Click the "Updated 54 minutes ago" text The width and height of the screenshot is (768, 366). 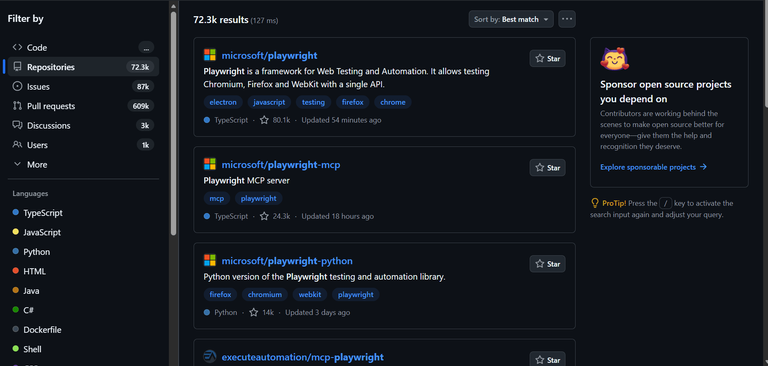point(341,120)
